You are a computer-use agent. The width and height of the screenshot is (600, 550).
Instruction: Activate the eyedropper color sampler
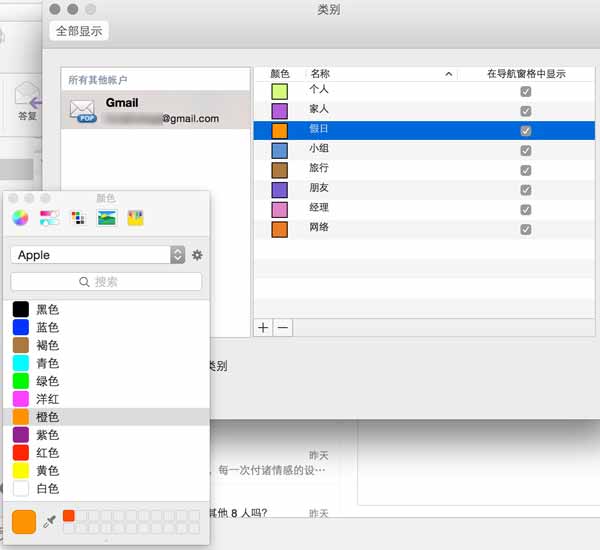coord(49,521)
